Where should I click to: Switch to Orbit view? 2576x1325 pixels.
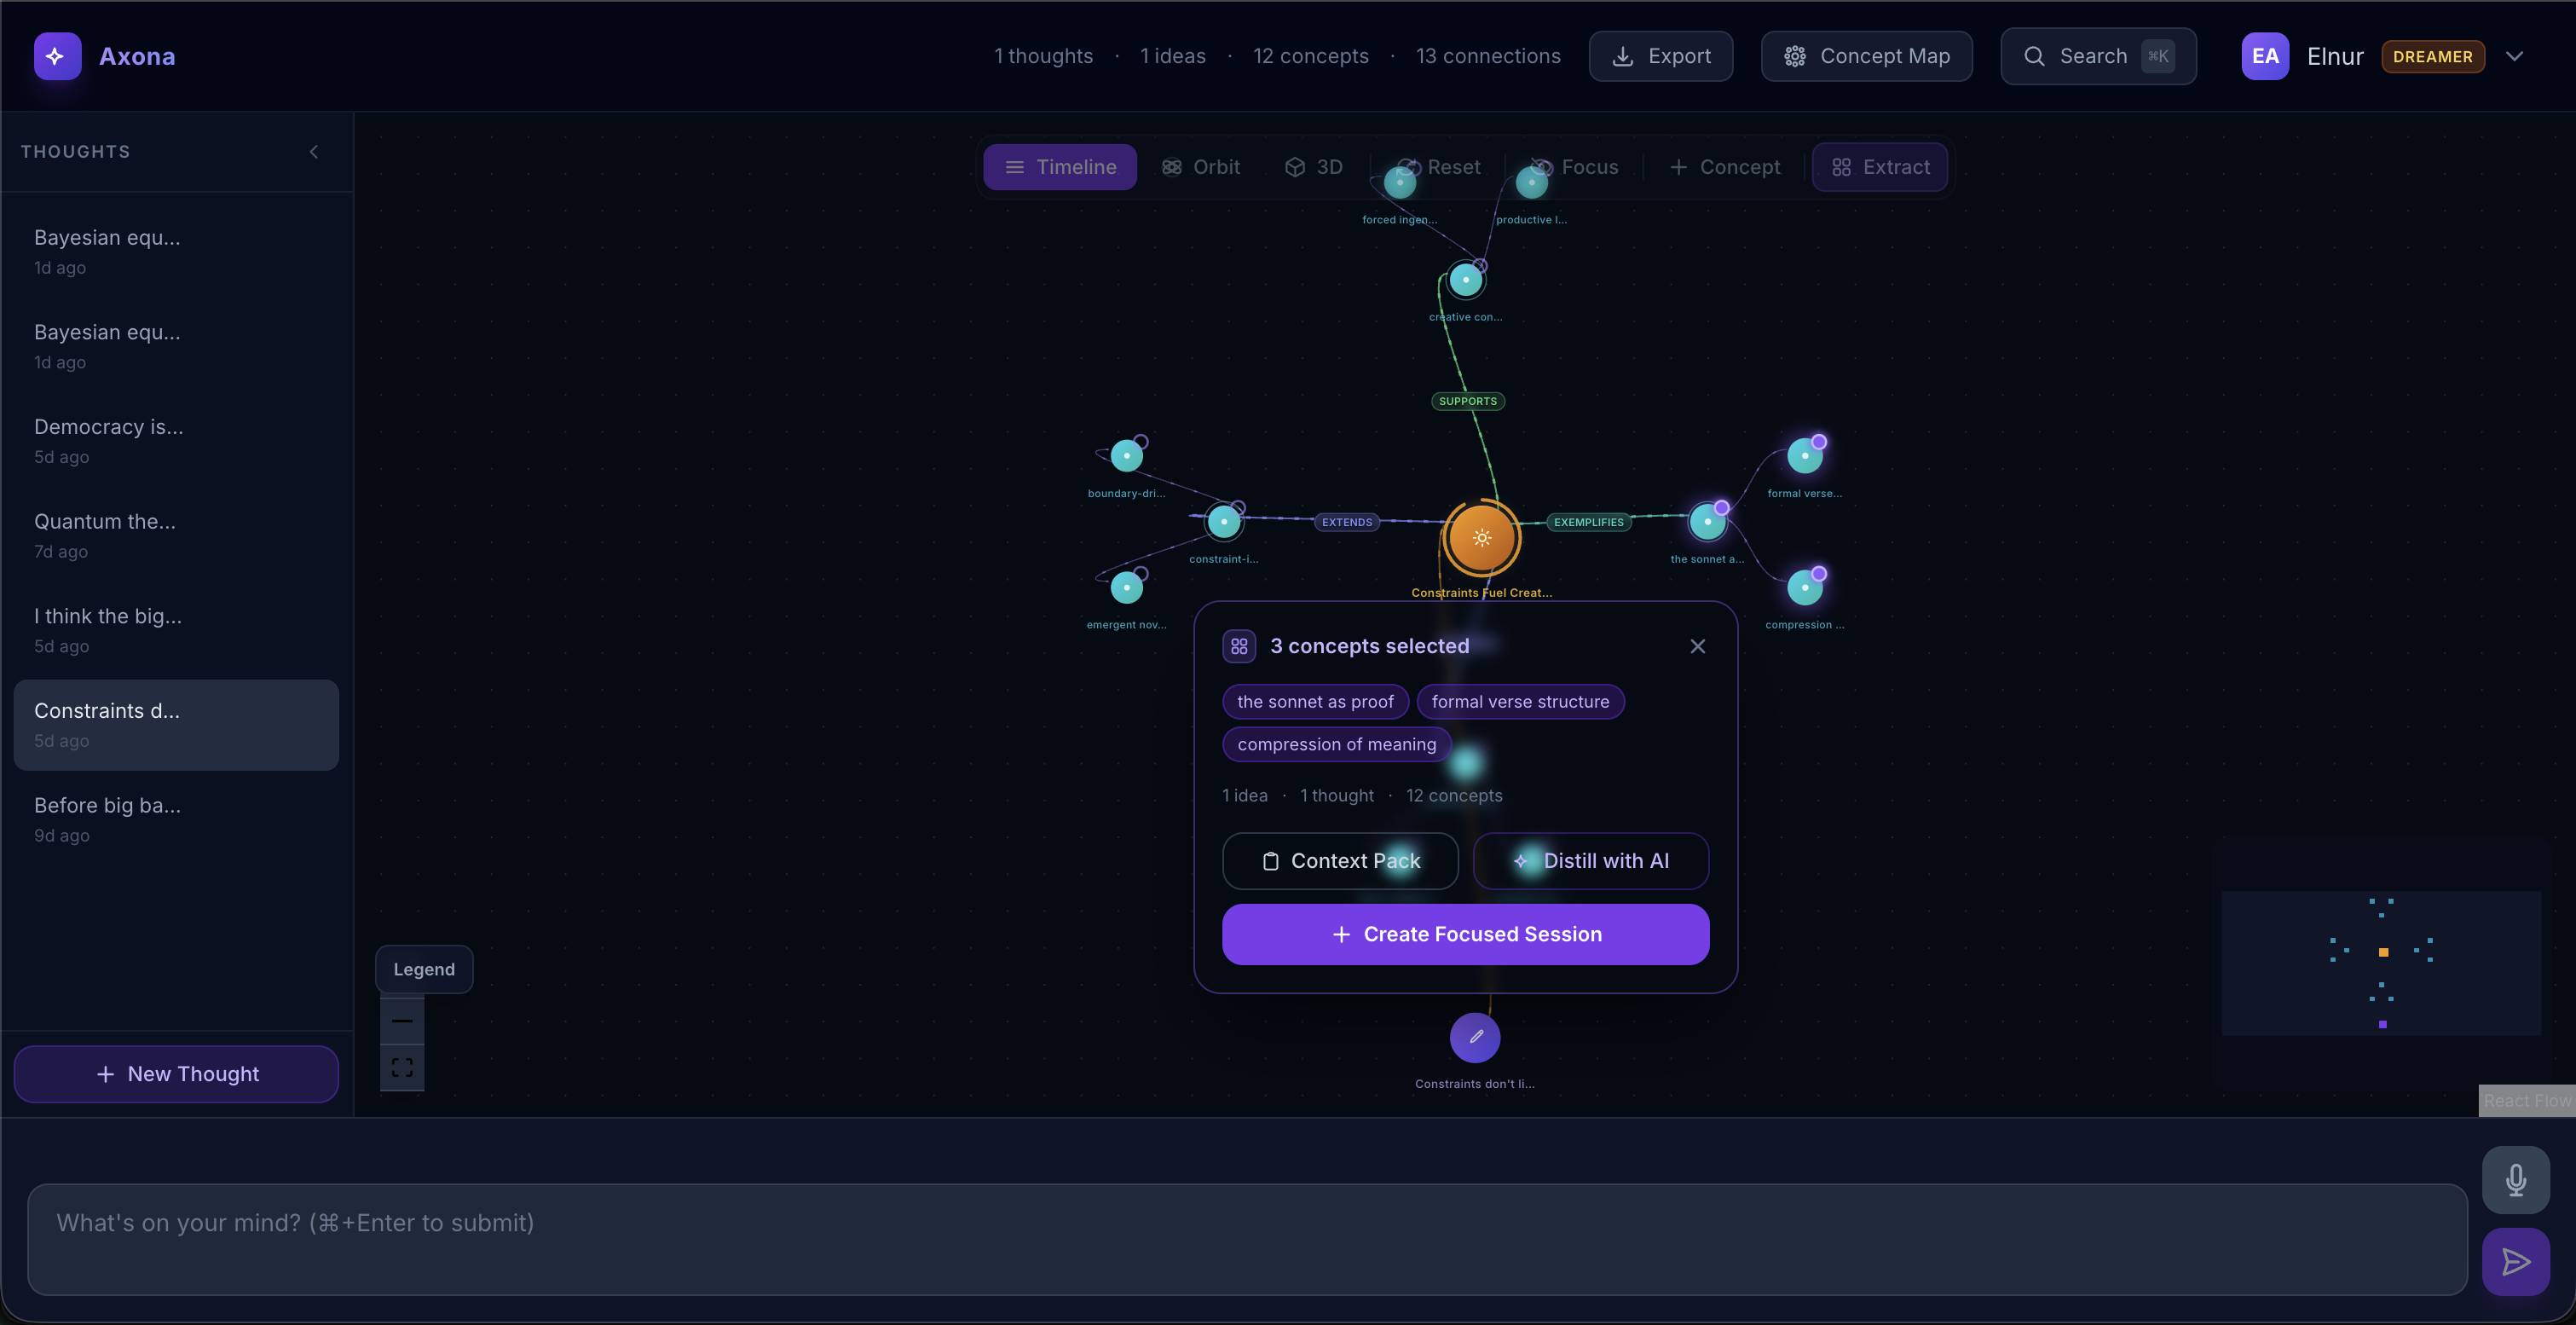point(1201,167)
